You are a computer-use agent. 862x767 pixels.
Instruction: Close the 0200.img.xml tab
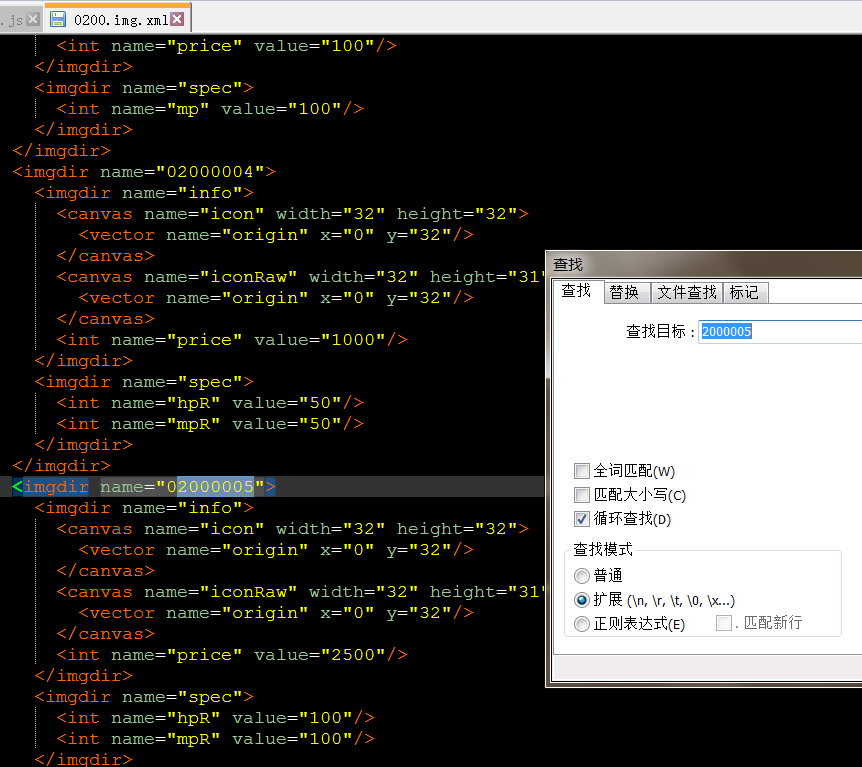177,20
